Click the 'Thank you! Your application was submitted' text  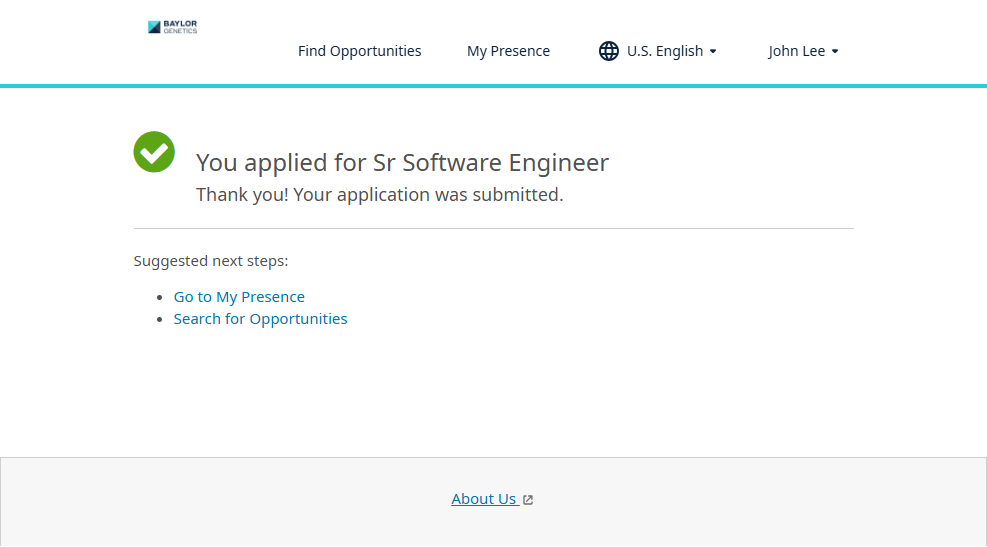pos(379,195)
